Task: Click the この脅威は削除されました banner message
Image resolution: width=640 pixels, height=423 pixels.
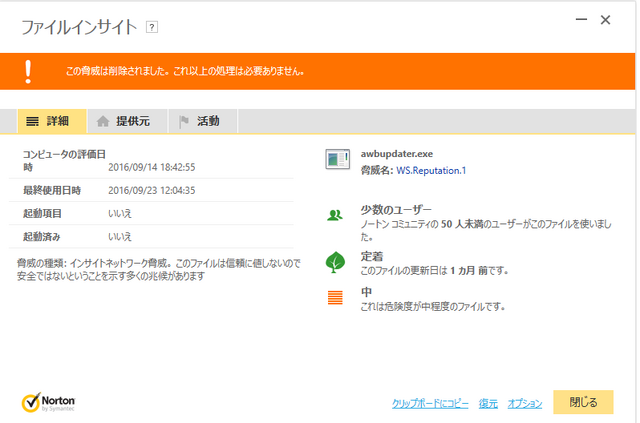Action: [x=185, y=71]
